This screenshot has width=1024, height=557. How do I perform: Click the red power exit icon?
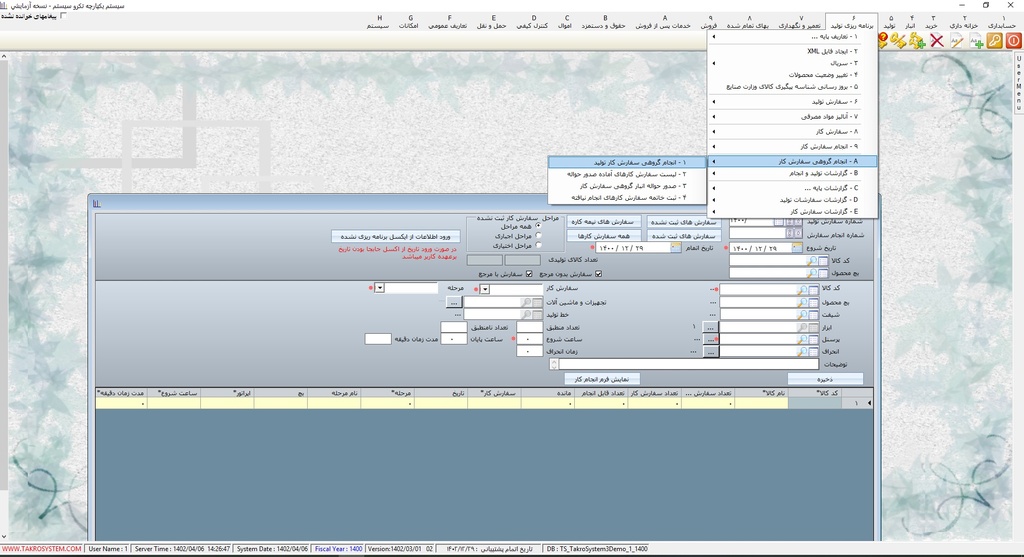coord(1013,41)
